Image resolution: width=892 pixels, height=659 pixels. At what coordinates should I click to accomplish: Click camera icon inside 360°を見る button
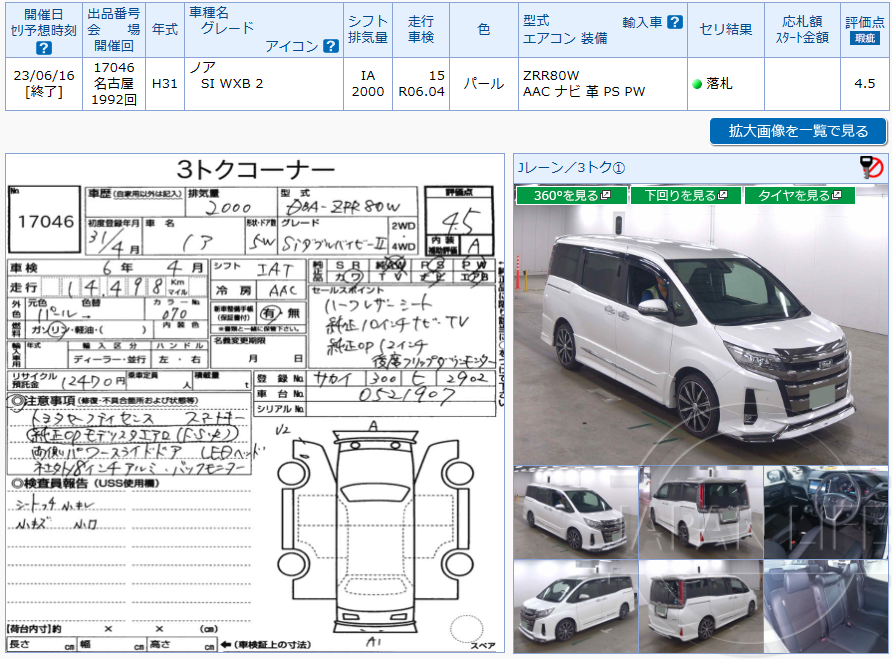click(x=606, y=193)
